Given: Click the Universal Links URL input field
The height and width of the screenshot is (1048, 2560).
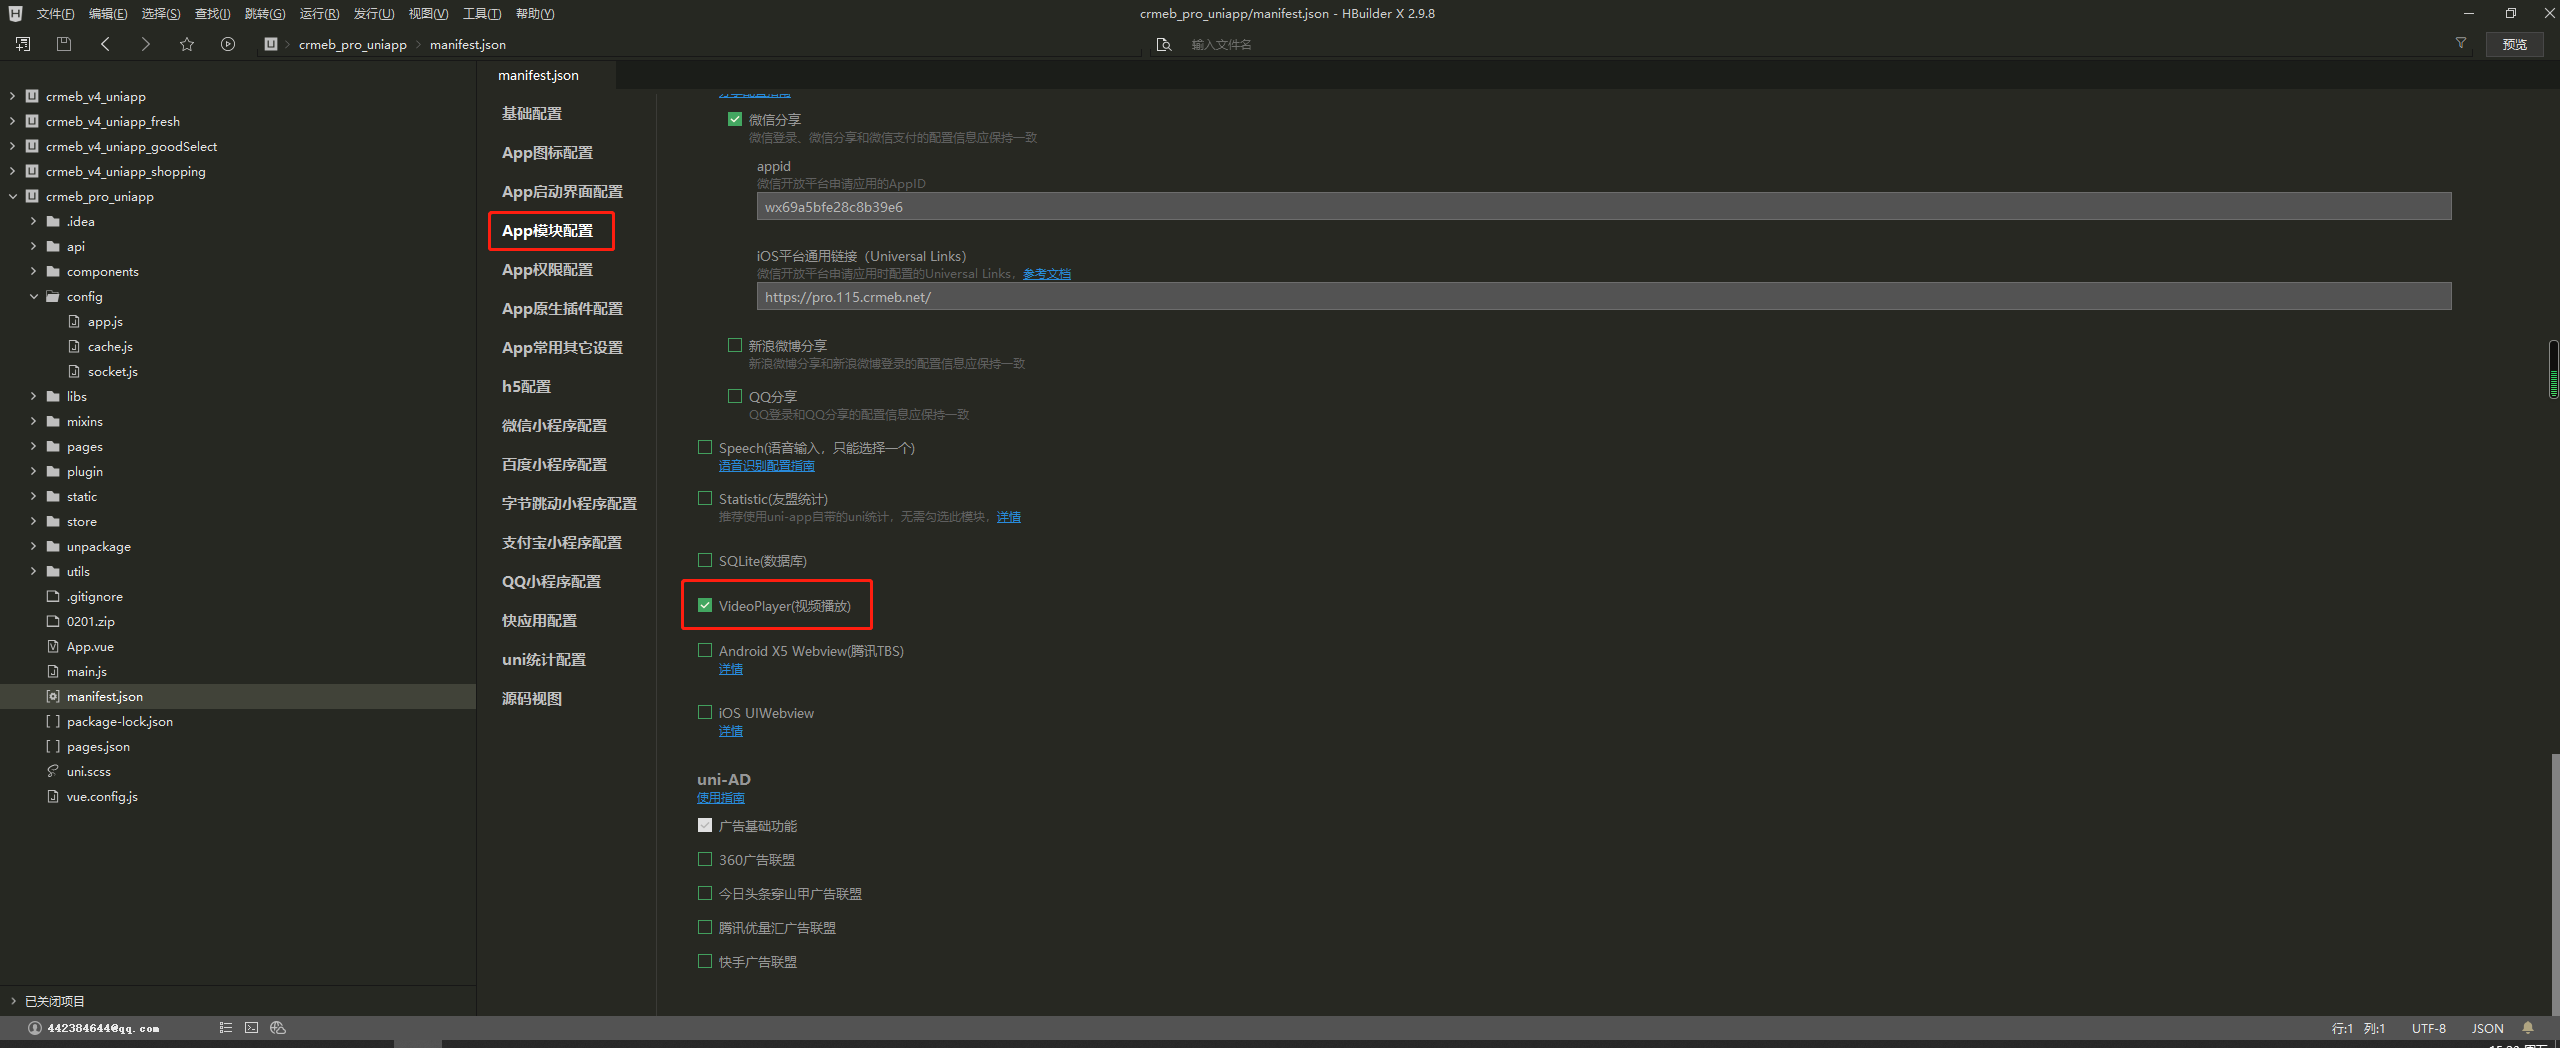Looking at the screenshot, I should point(1604,297).
